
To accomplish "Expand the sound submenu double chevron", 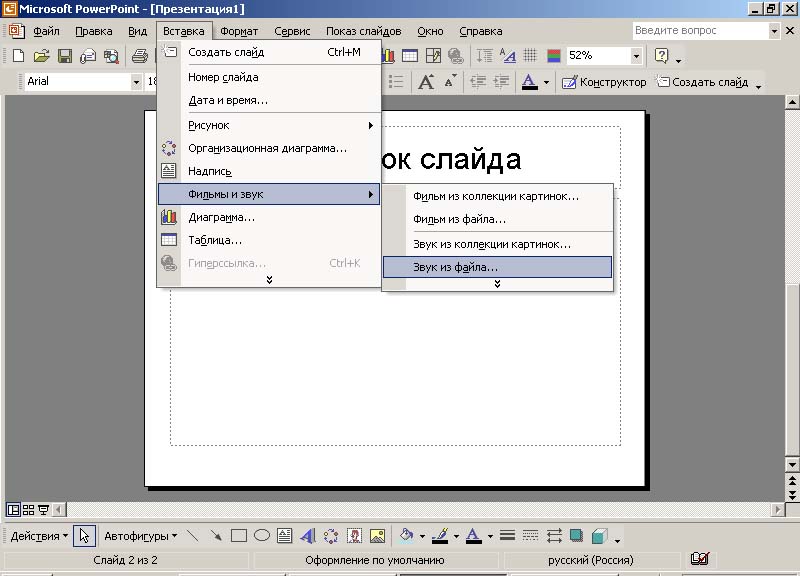I will pyautogui.click(x=497, y=284).
